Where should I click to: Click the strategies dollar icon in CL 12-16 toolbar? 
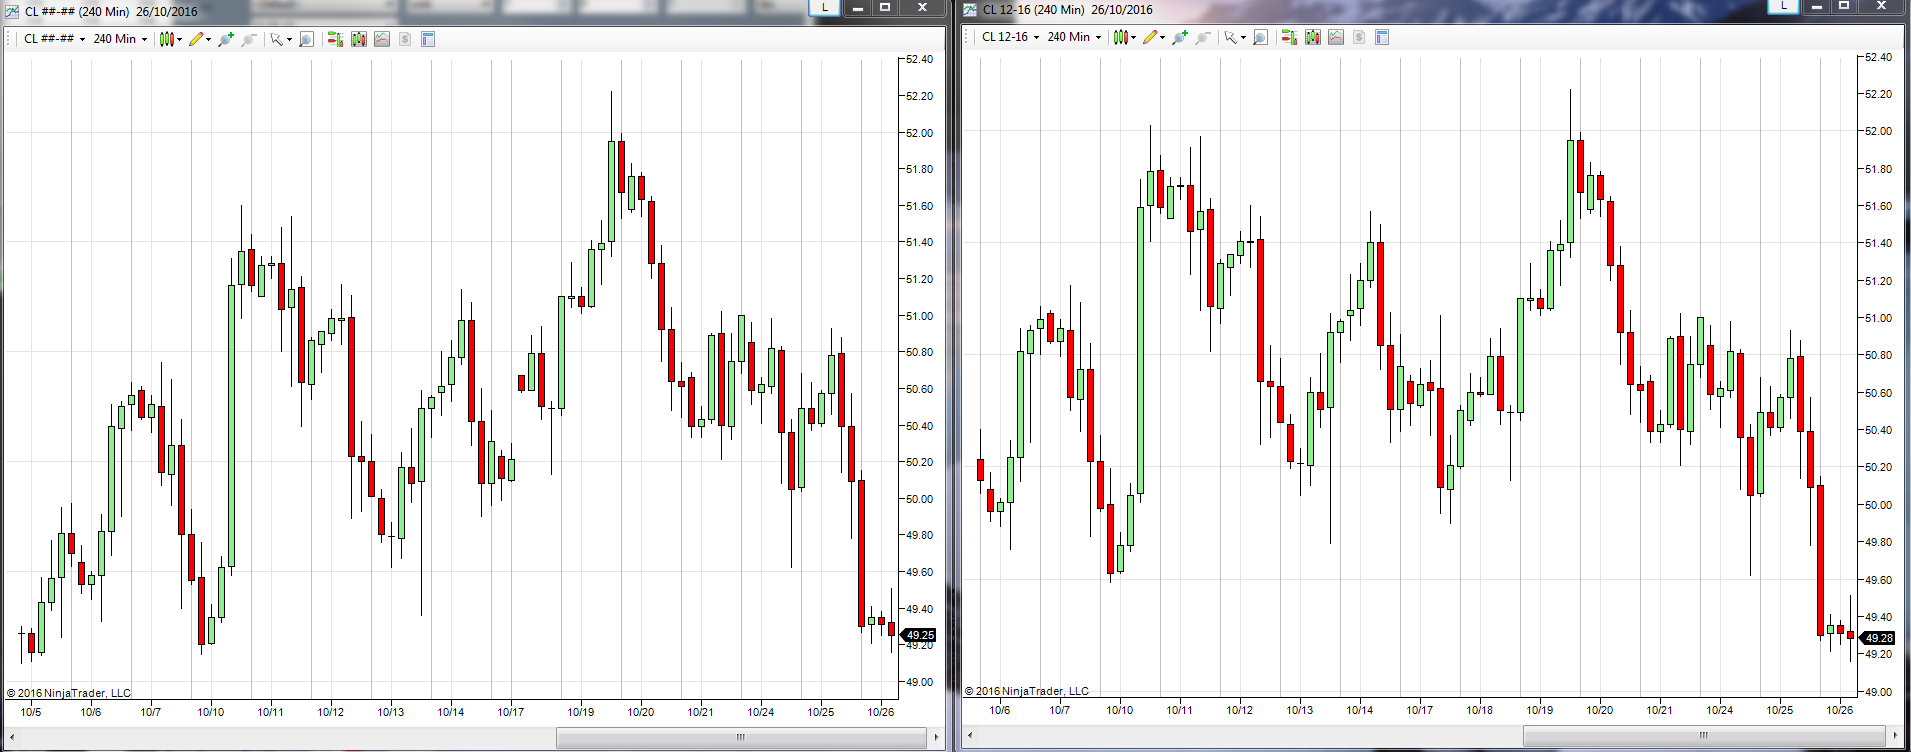[1359, 37]
